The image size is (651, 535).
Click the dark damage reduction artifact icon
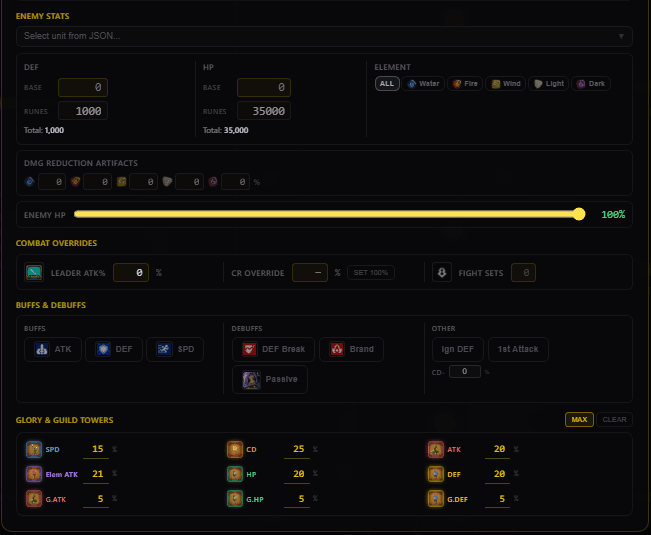click(x=213, y=181)
